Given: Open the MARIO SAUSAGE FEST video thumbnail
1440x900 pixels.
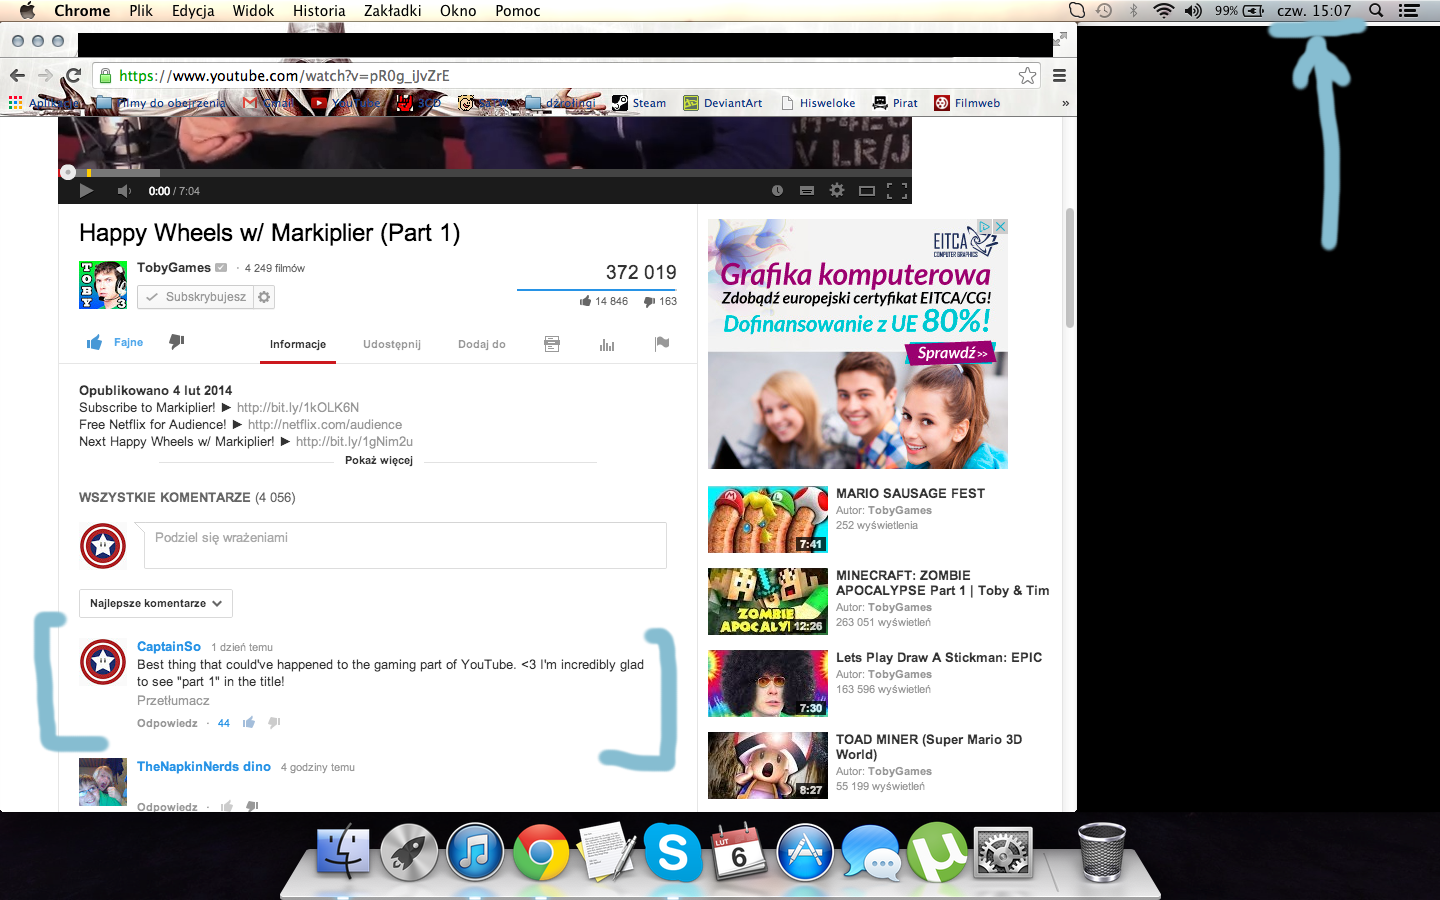Looking at the screenshot, I should click(x=768, y=520).
